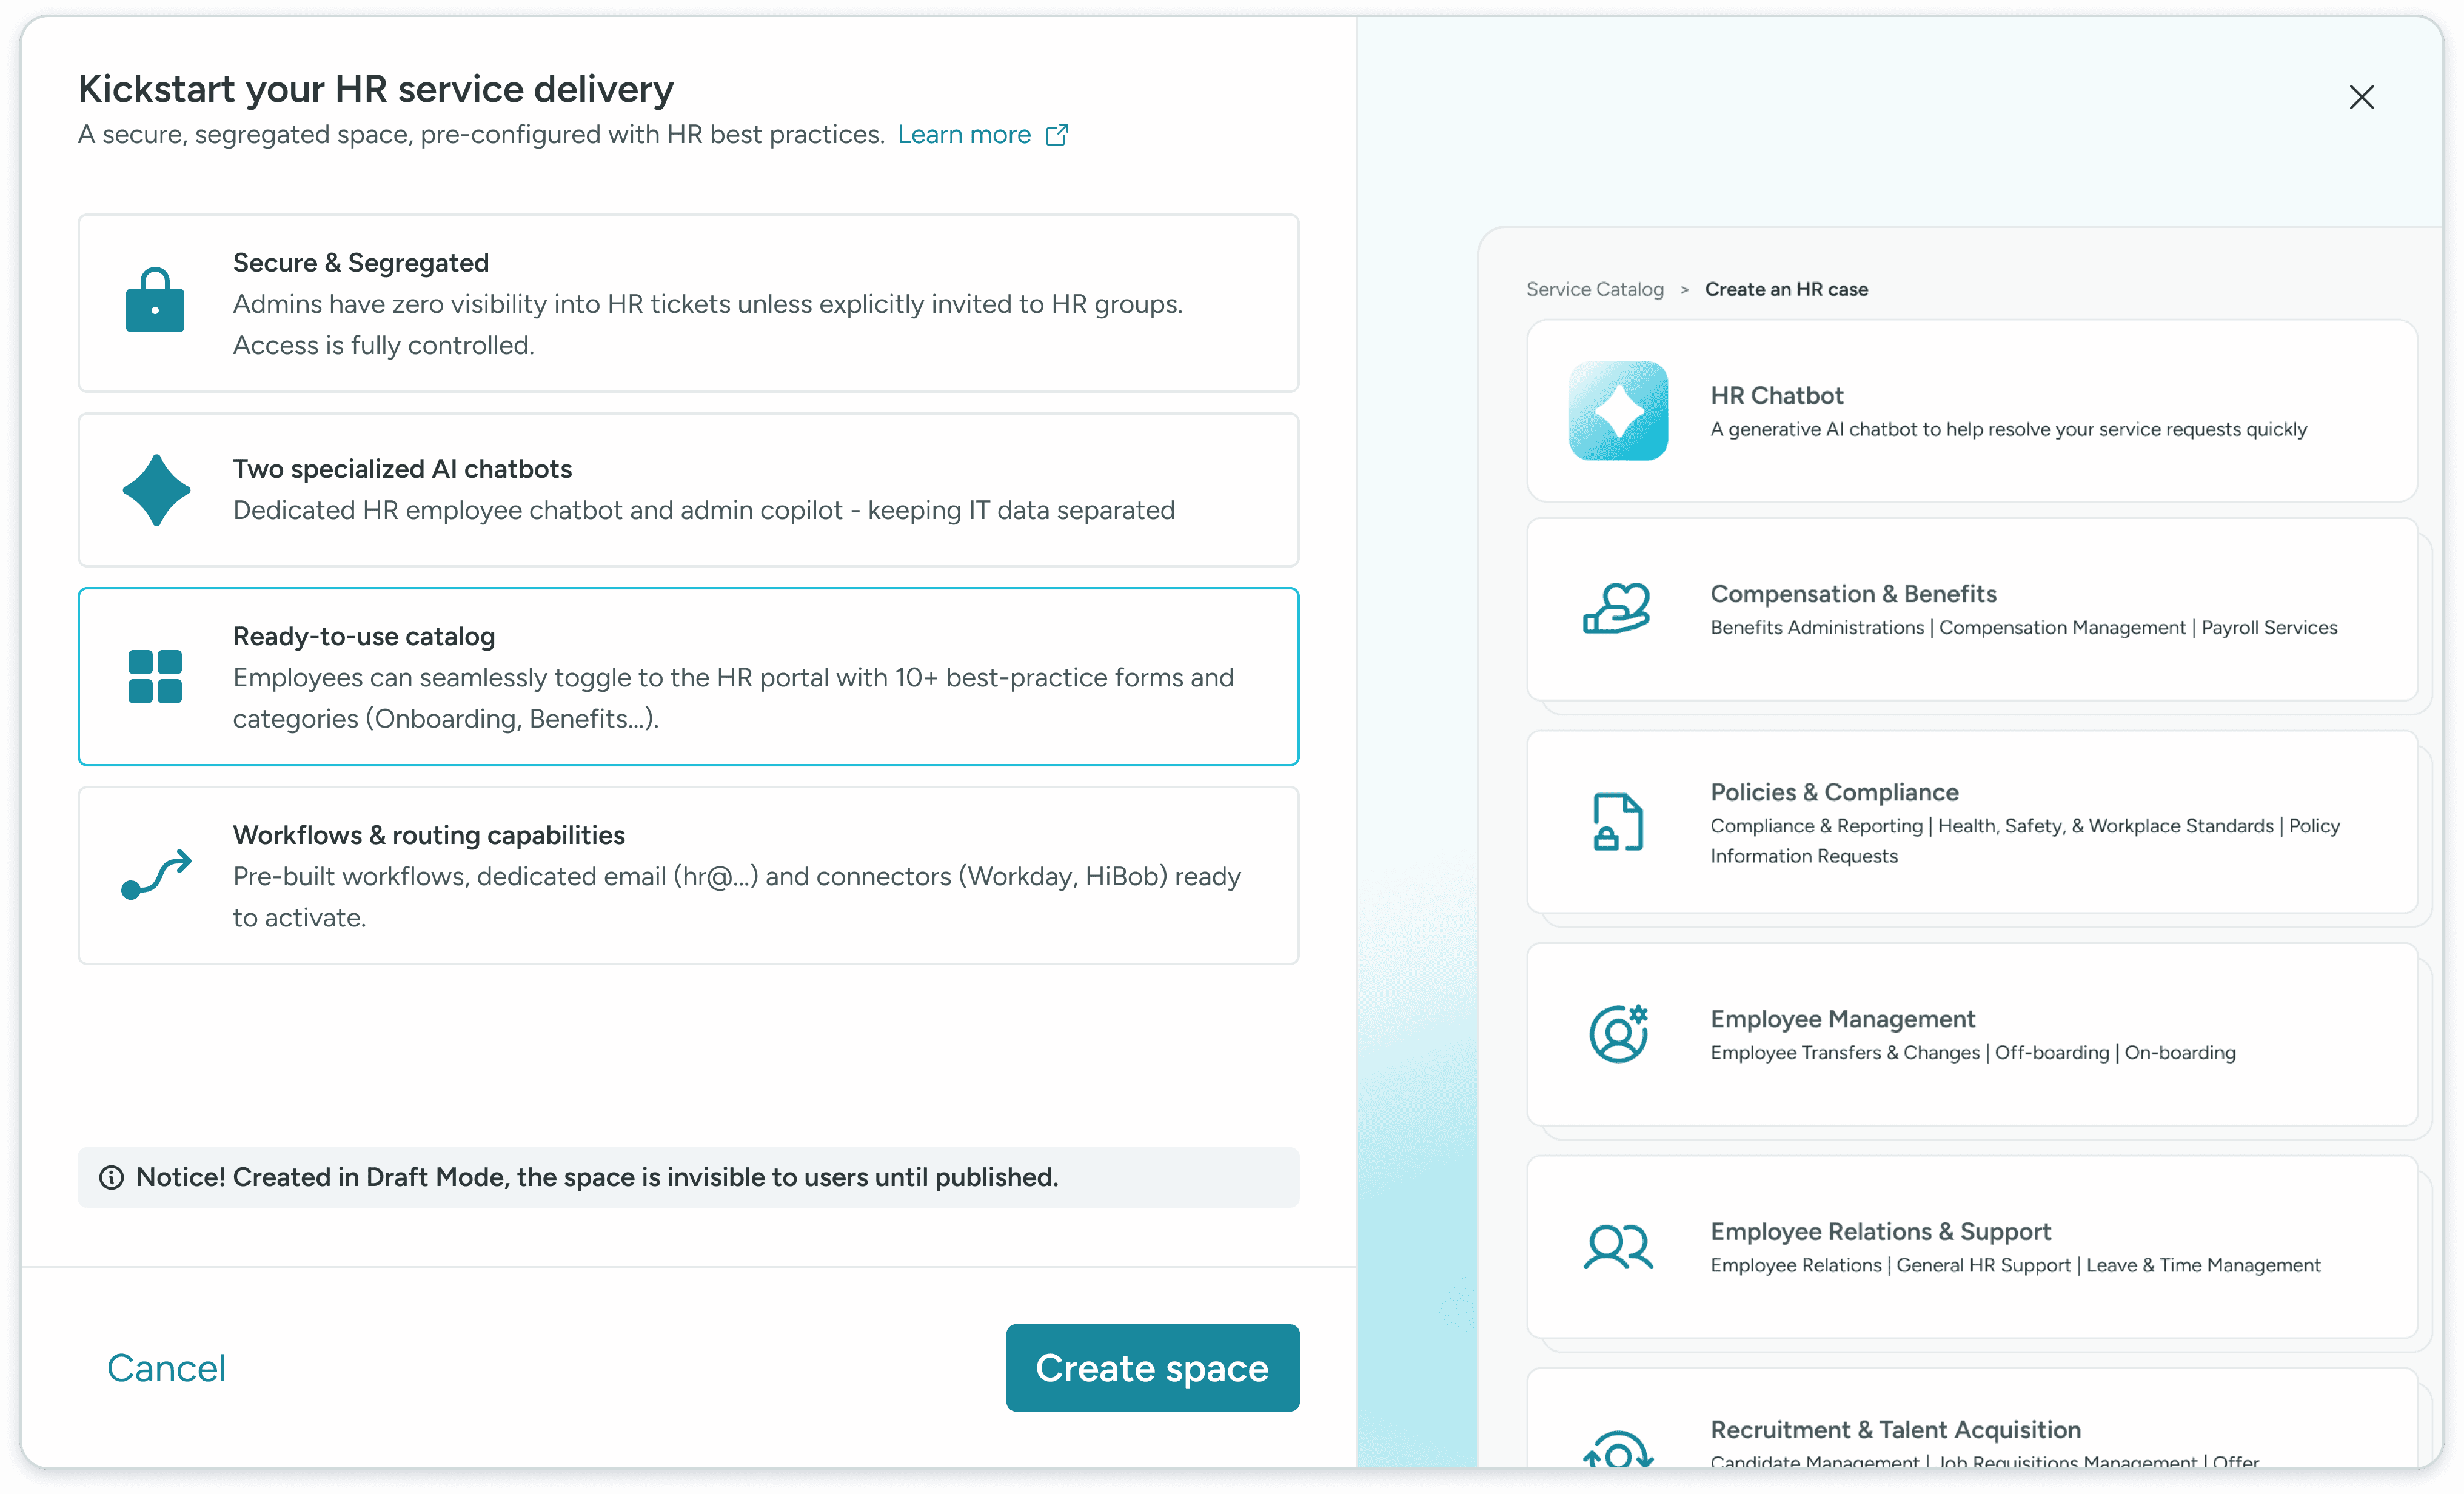
Task: Click Service Catalog breadcrumb
Action: pos(1595,289)
